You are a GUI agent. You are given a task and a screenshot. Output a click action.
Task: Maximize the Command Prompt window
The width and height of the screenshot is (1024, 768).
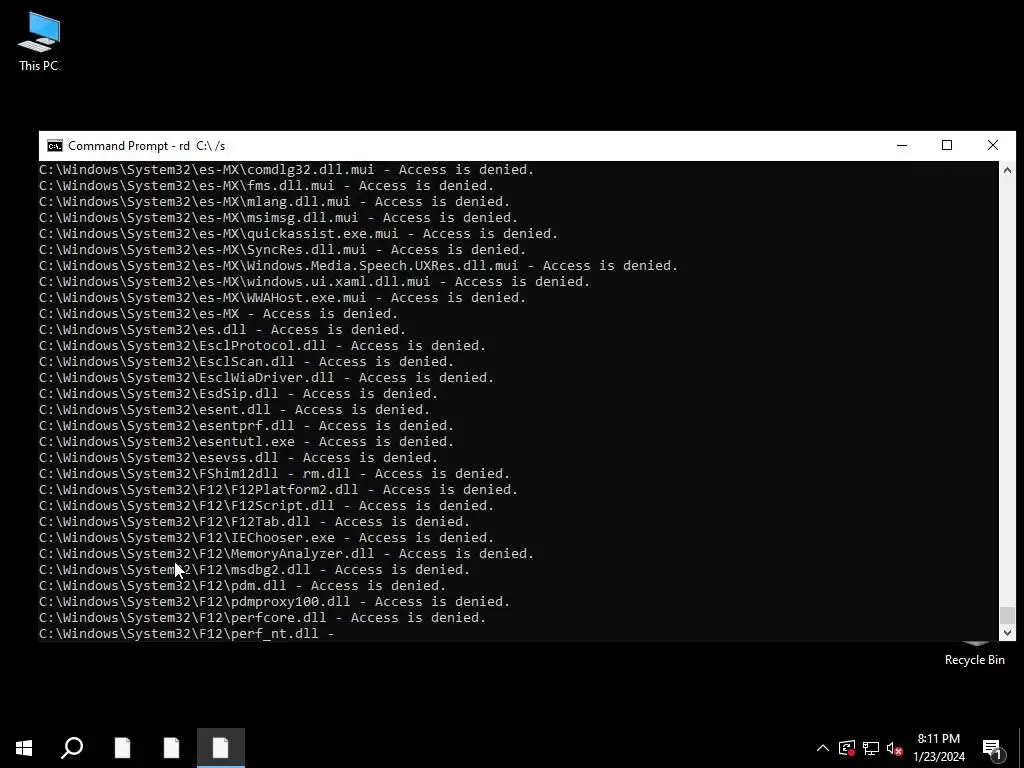point(947,146)
